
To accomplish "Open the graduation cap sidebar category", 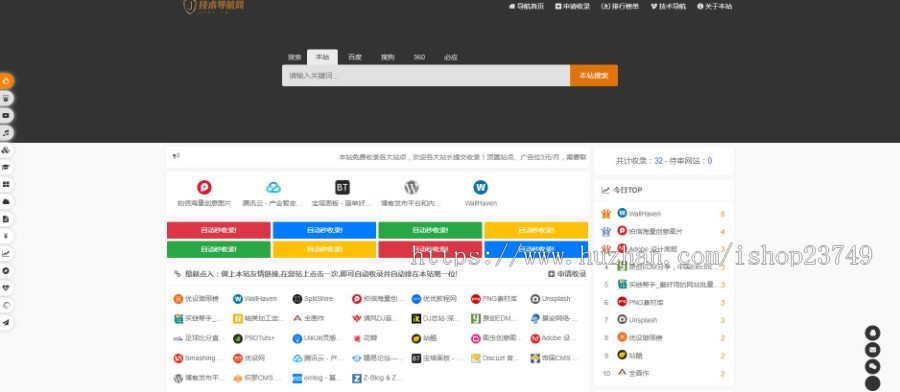I will (6, 167).
